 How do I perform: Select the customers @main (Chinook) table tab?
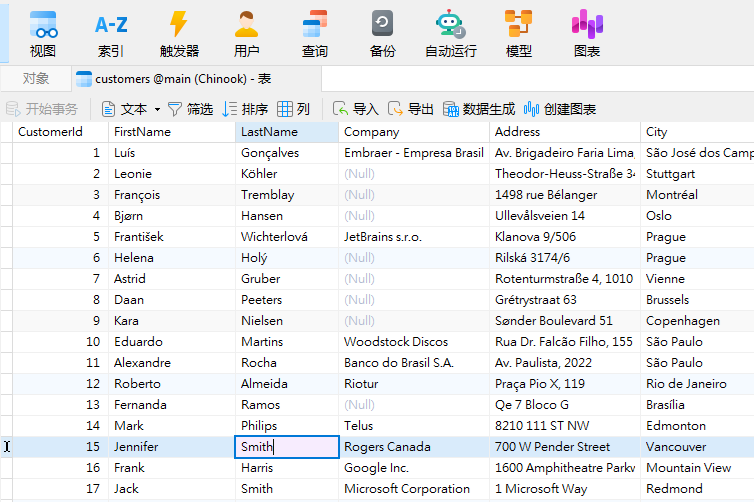coord(196,78)
